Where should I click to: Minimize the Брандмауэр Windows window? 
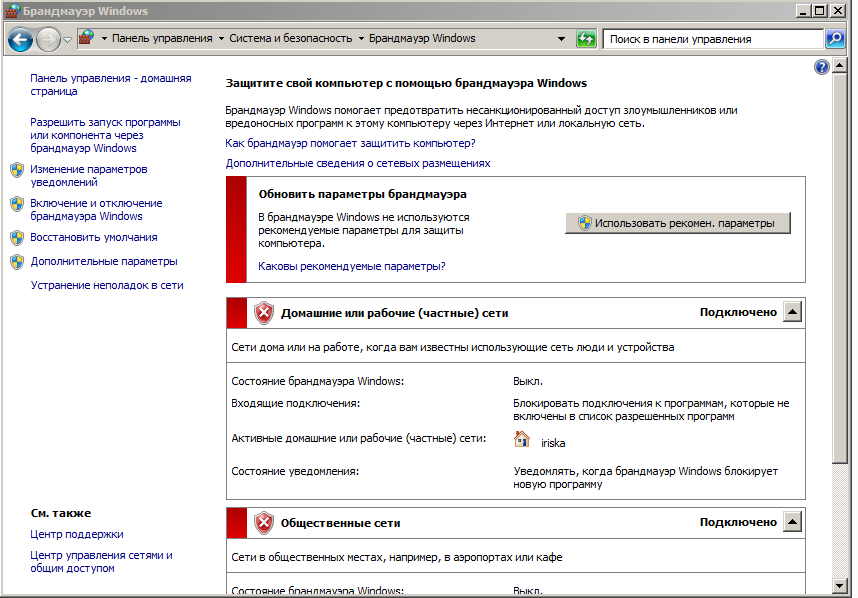(x=803, y=10)
